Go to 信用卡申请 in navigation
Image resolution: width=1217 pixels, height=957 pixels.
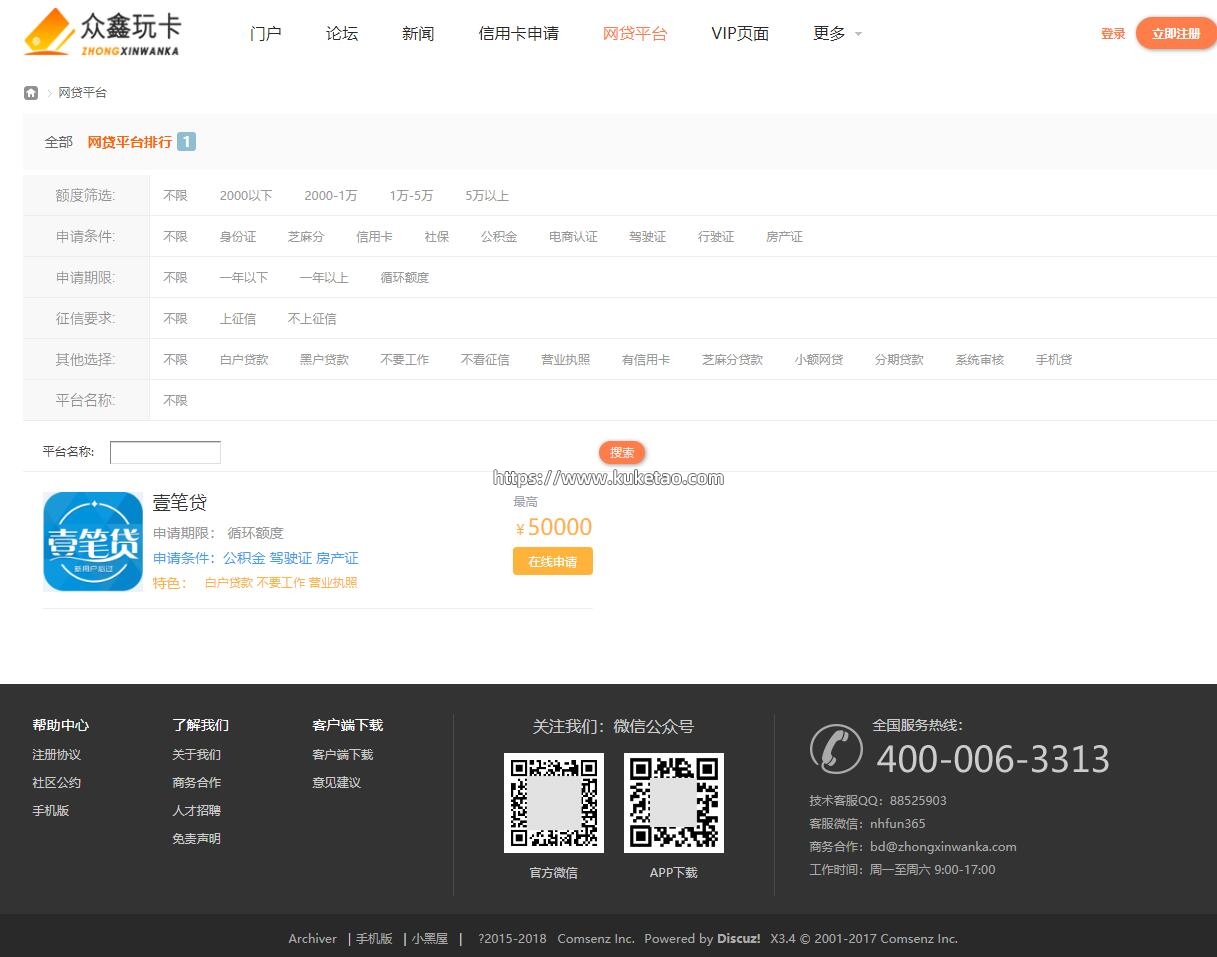pyautogui.click(x=518, y=34)
